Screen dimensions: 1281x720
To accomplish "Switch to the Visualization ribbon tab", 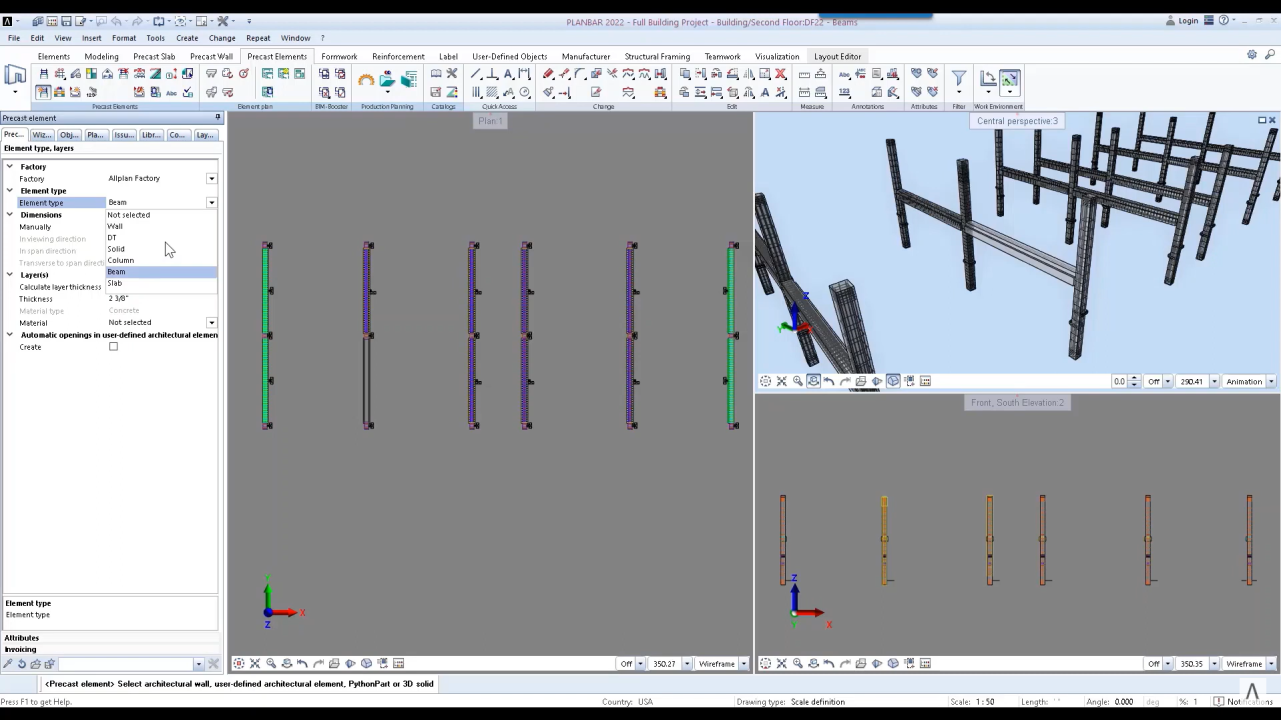I will (x=777, y=56).
